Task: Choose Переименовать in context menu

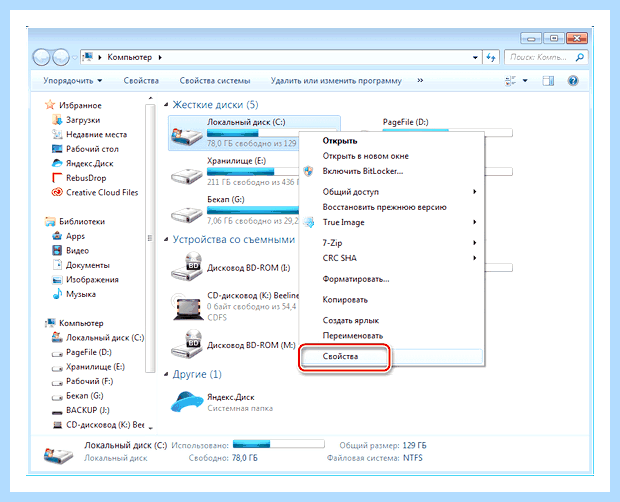Action: (x=353, y=336)
